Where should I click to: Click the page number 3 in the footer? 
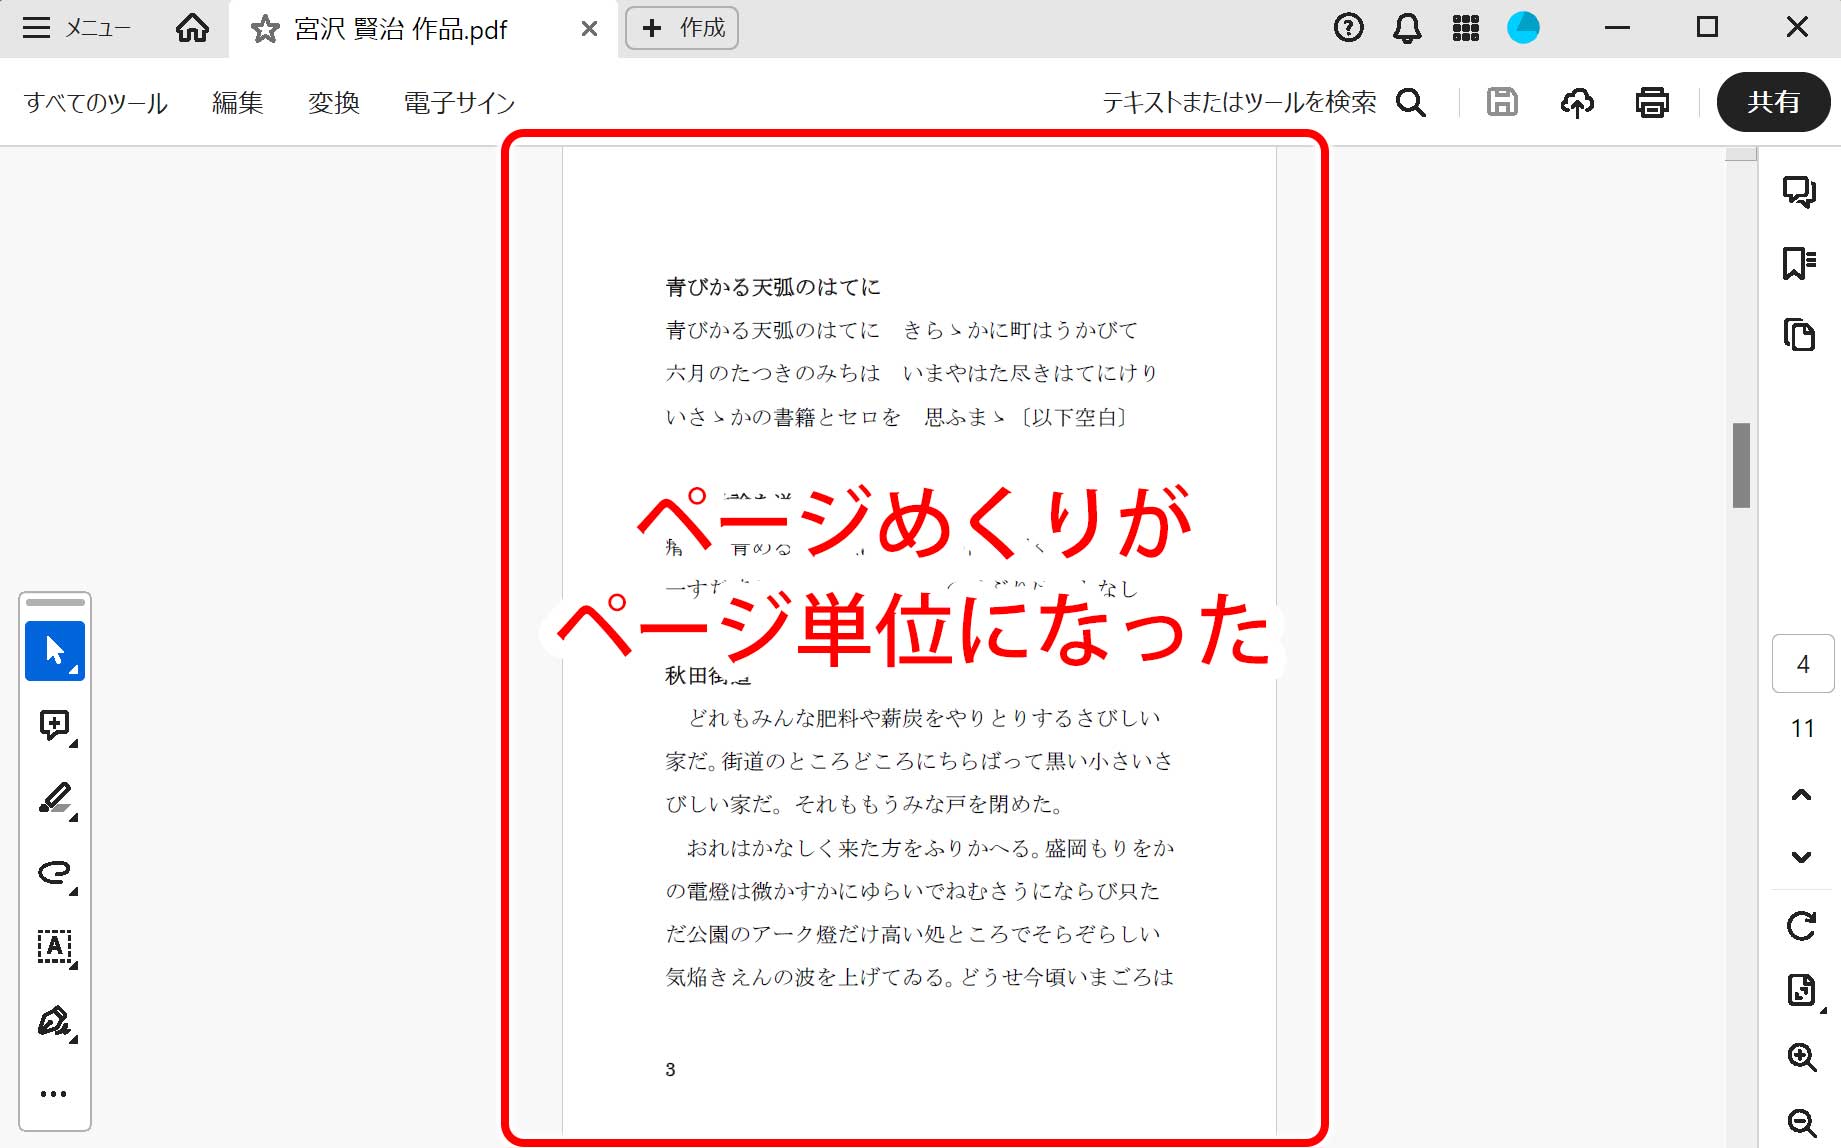pos(670,1070)
